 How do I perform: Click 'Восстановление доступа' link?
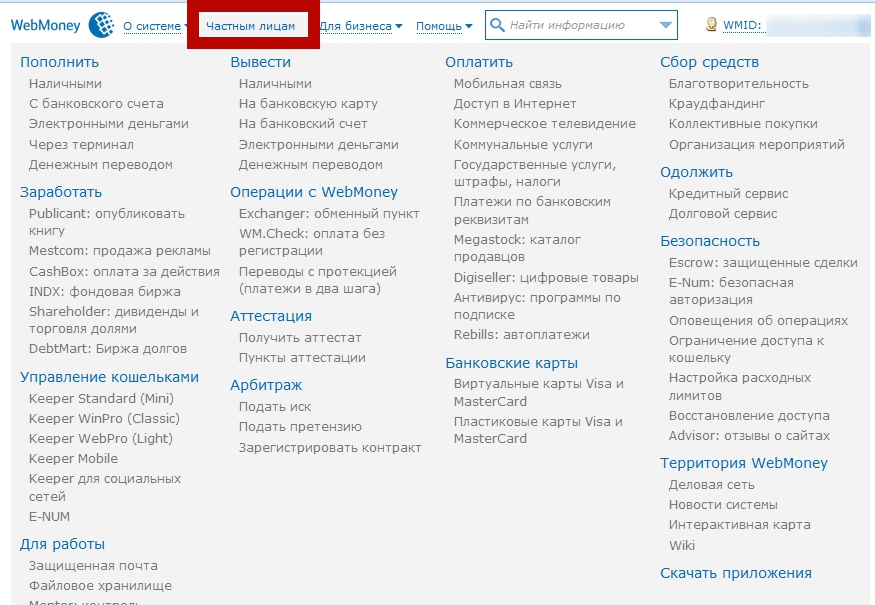[x=749, y=416]
